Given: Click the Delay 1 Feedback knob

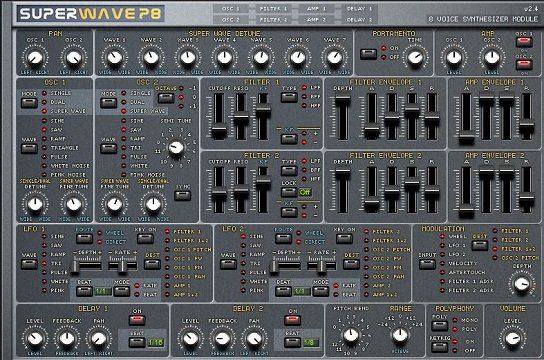Looking at the screenshot, I should pyautogui.click(x=67, y=338).
